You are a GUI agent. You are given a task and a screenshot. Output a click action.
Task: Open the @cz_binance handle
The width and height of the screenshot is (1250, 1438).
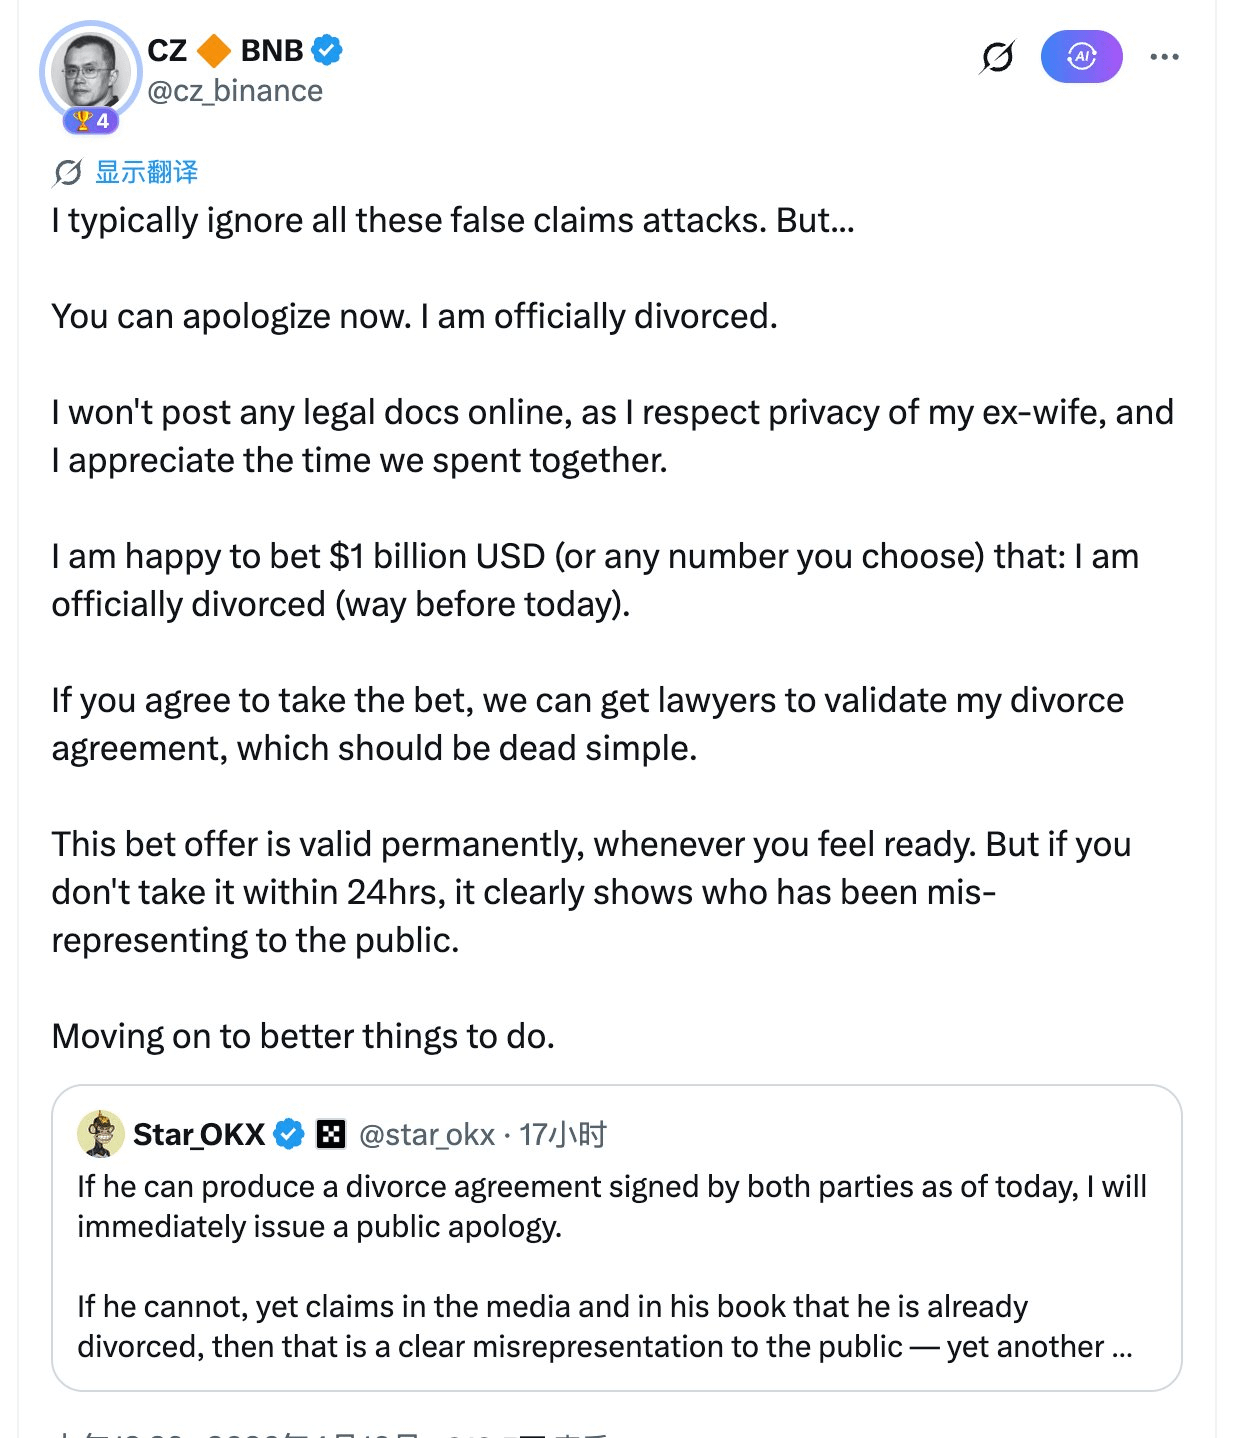(x=235, y=91)
